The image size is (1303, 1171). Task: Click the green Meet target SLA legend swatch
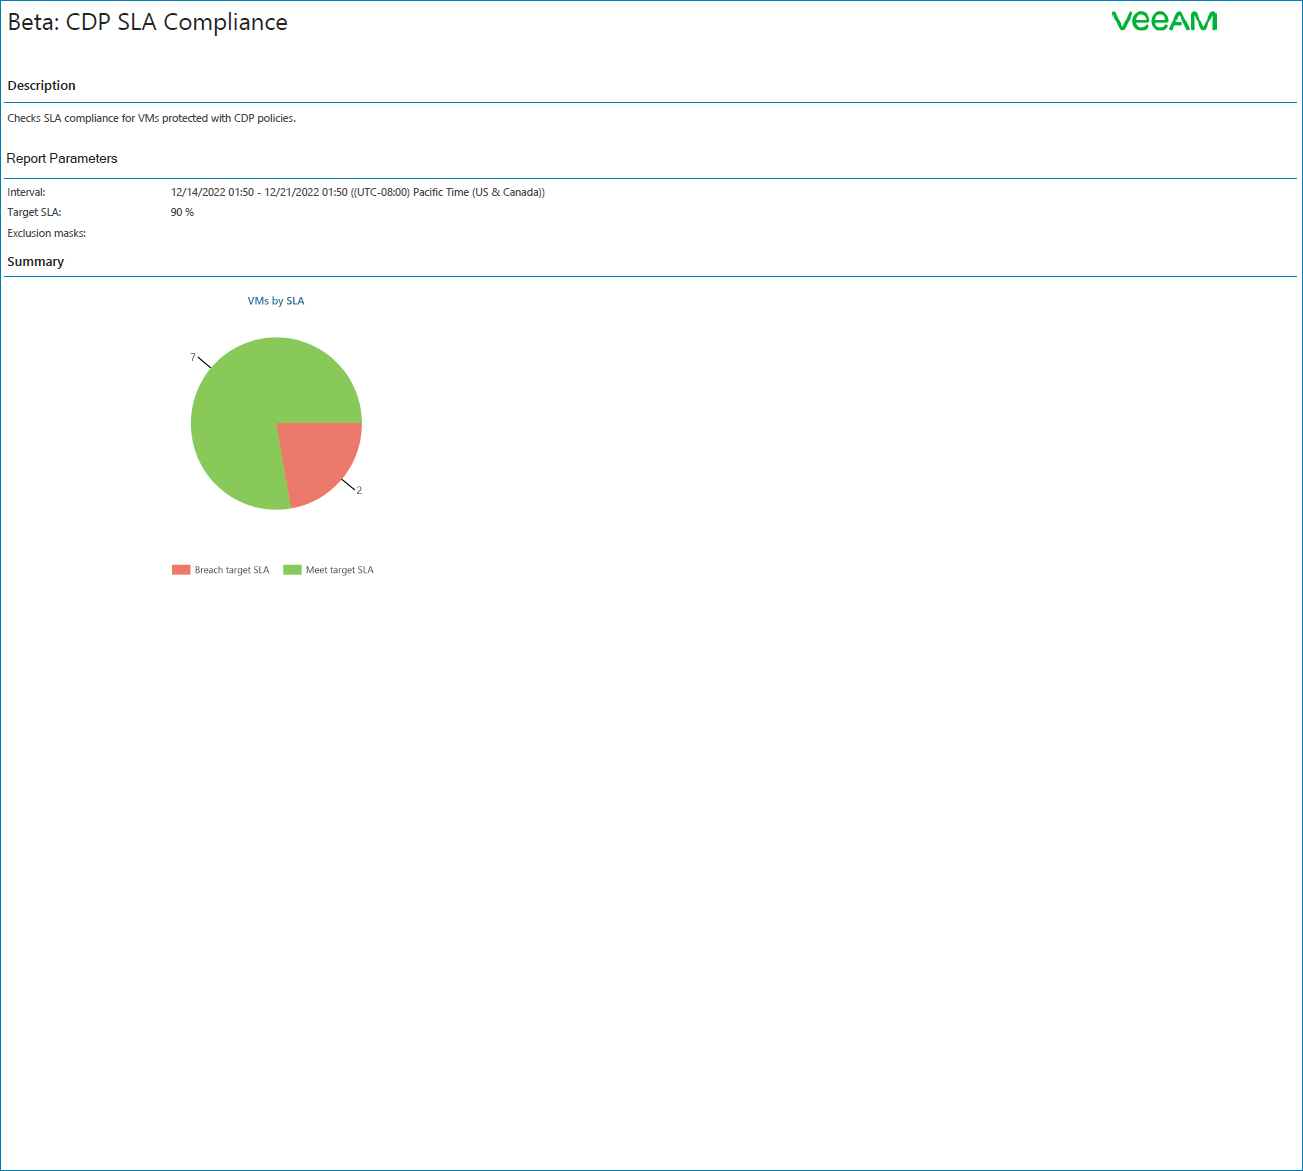point(292,570)
